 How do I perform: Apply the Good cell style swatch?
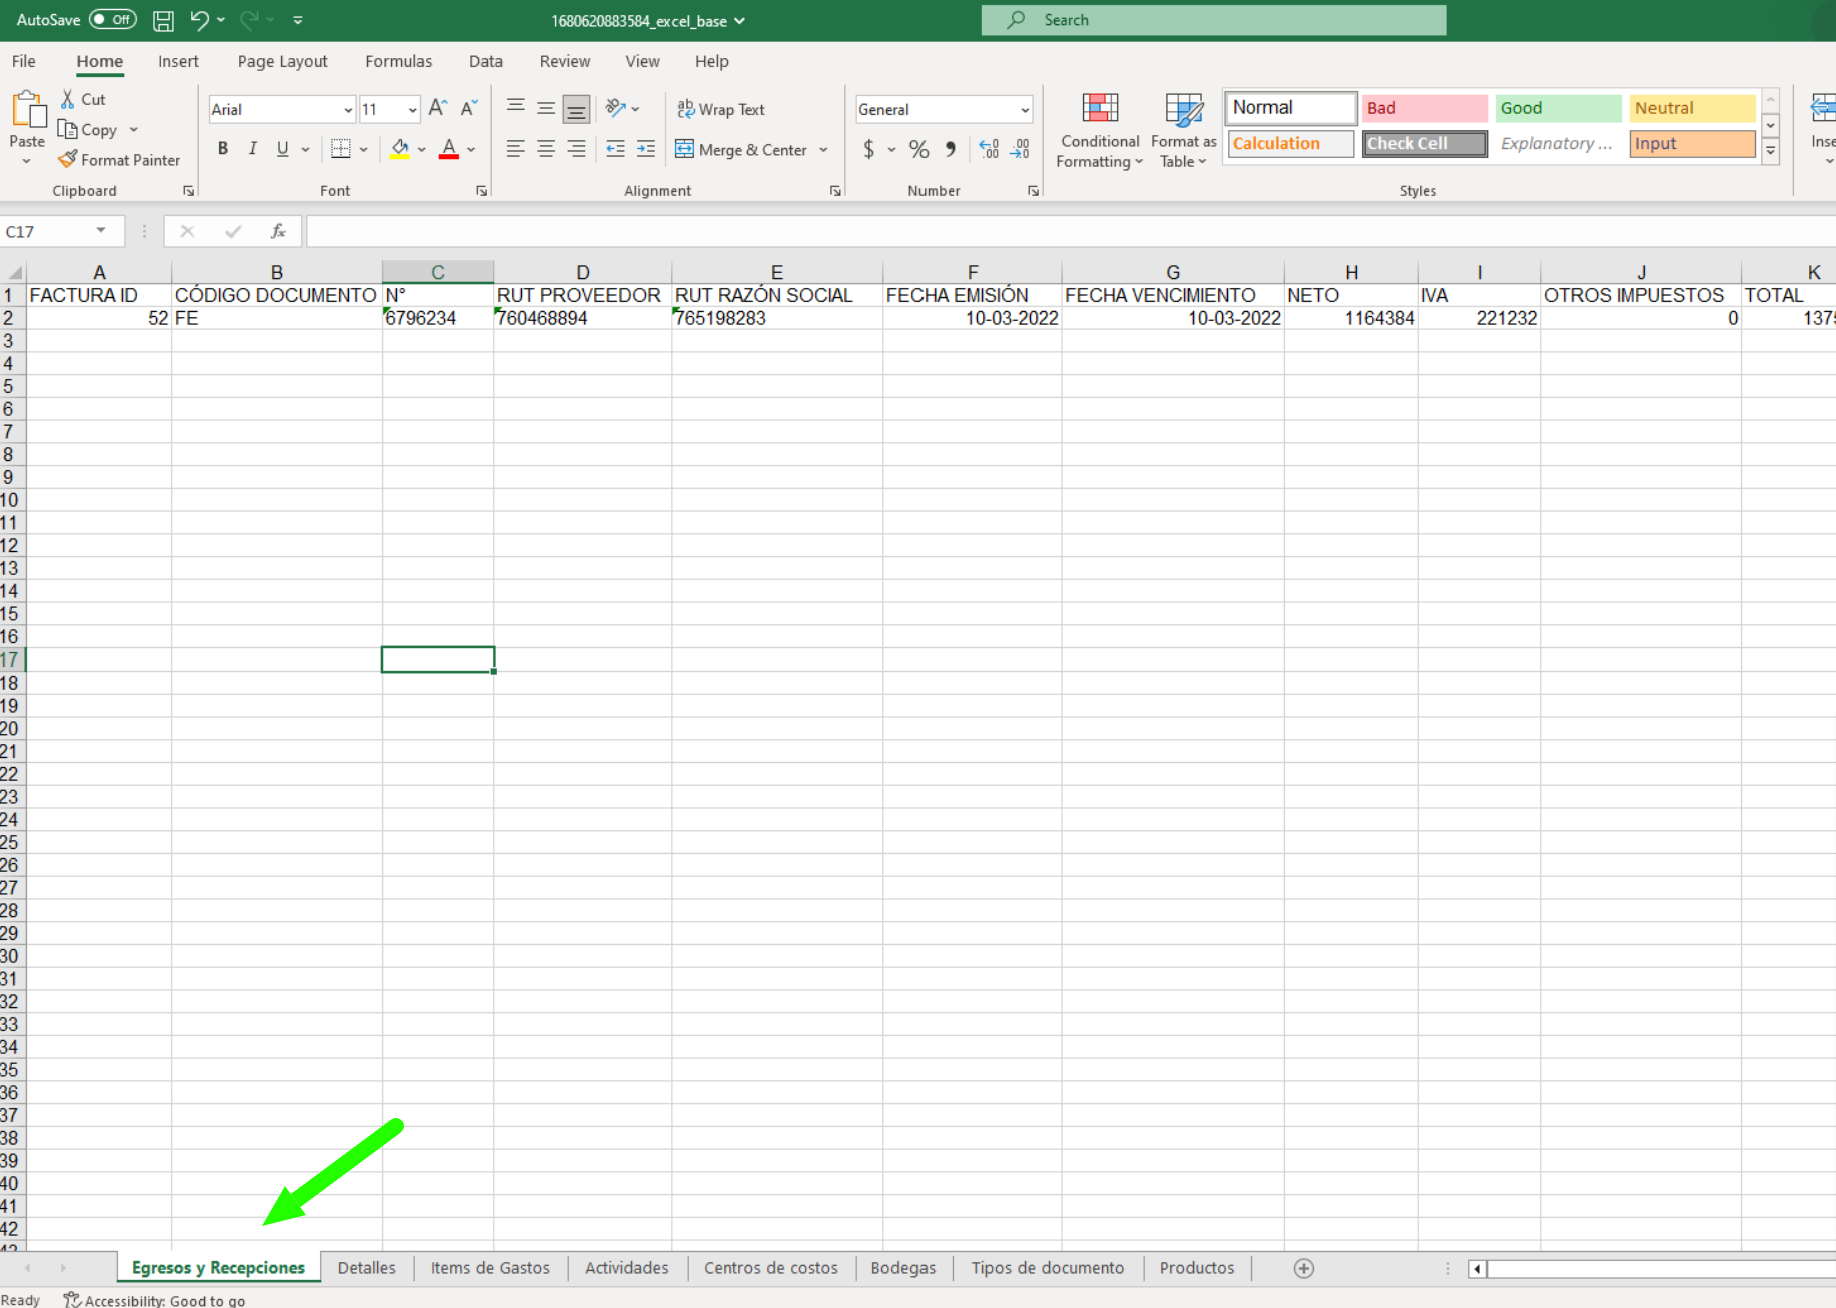[x=1557, y=108]
